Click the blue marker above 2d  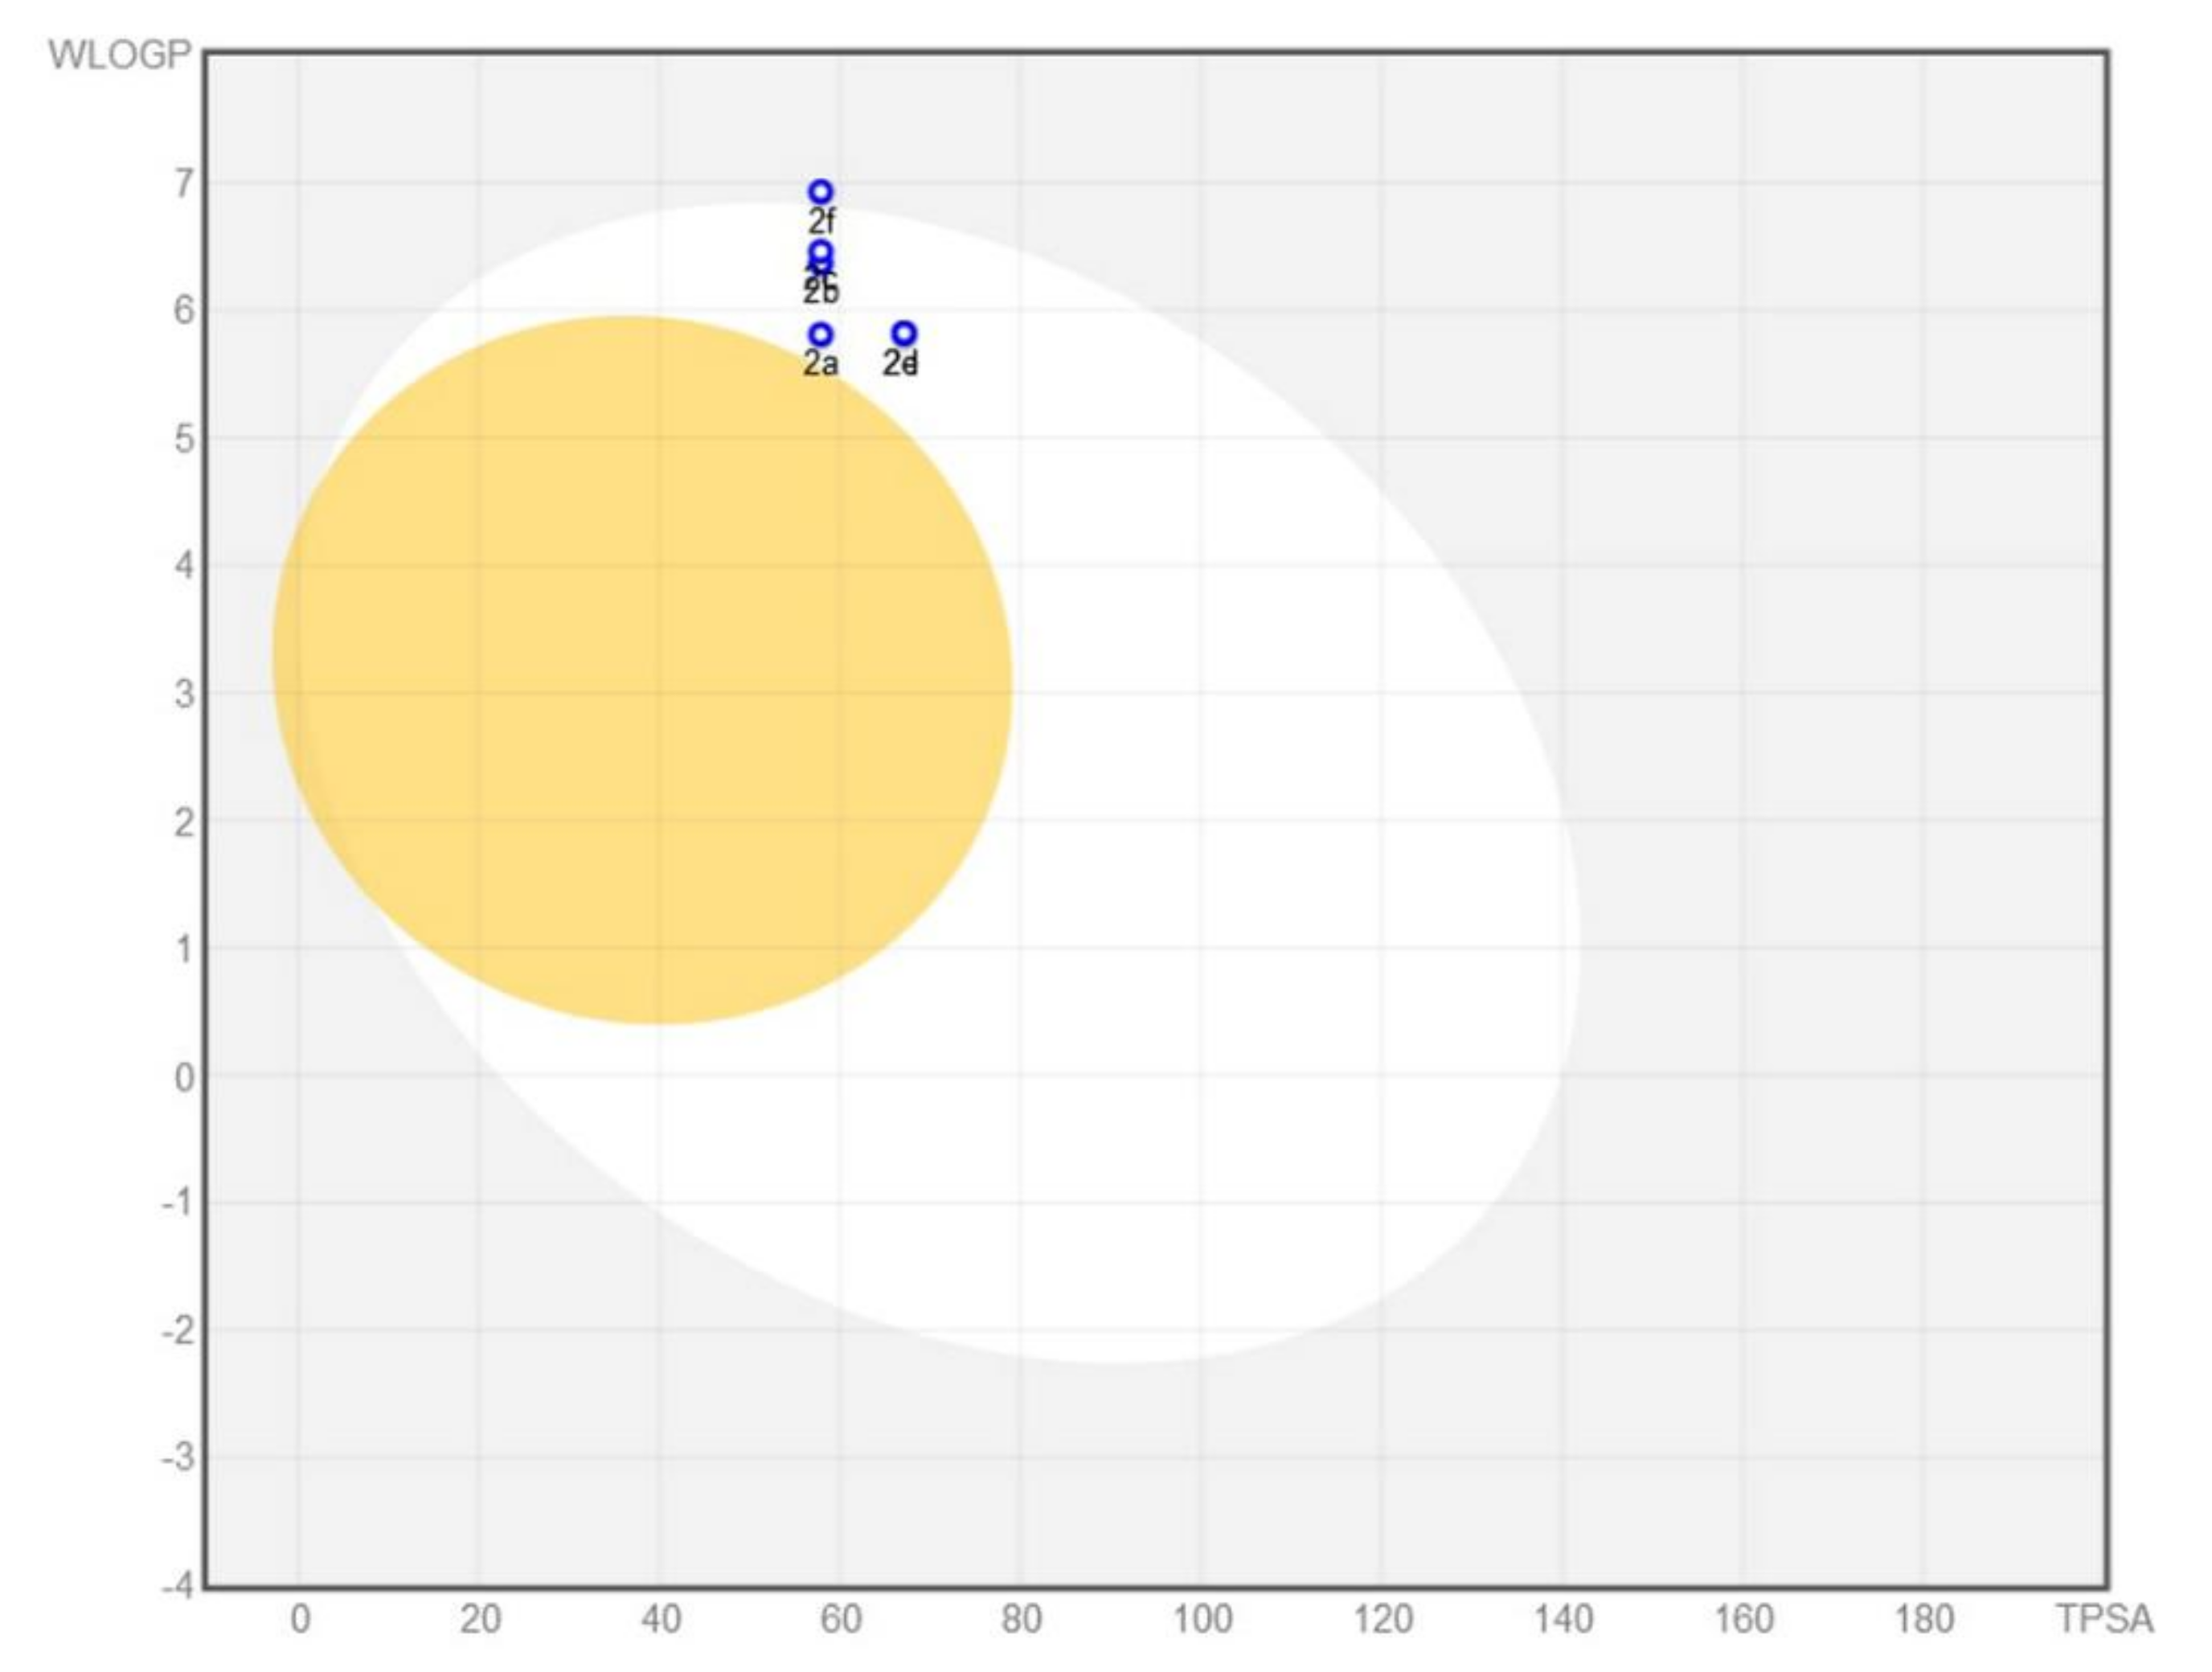tap(903, 333)
